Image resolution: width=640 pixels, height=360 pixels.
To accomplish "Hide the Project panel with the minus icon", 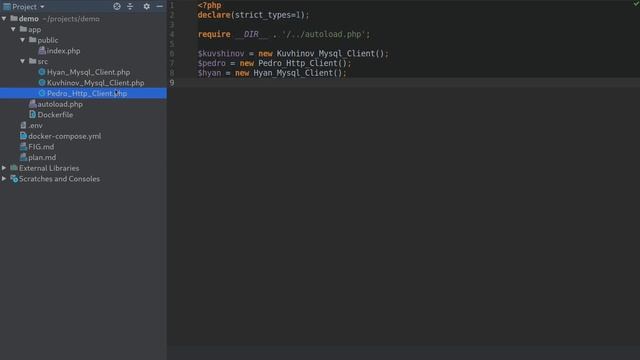I will (160, 6).
